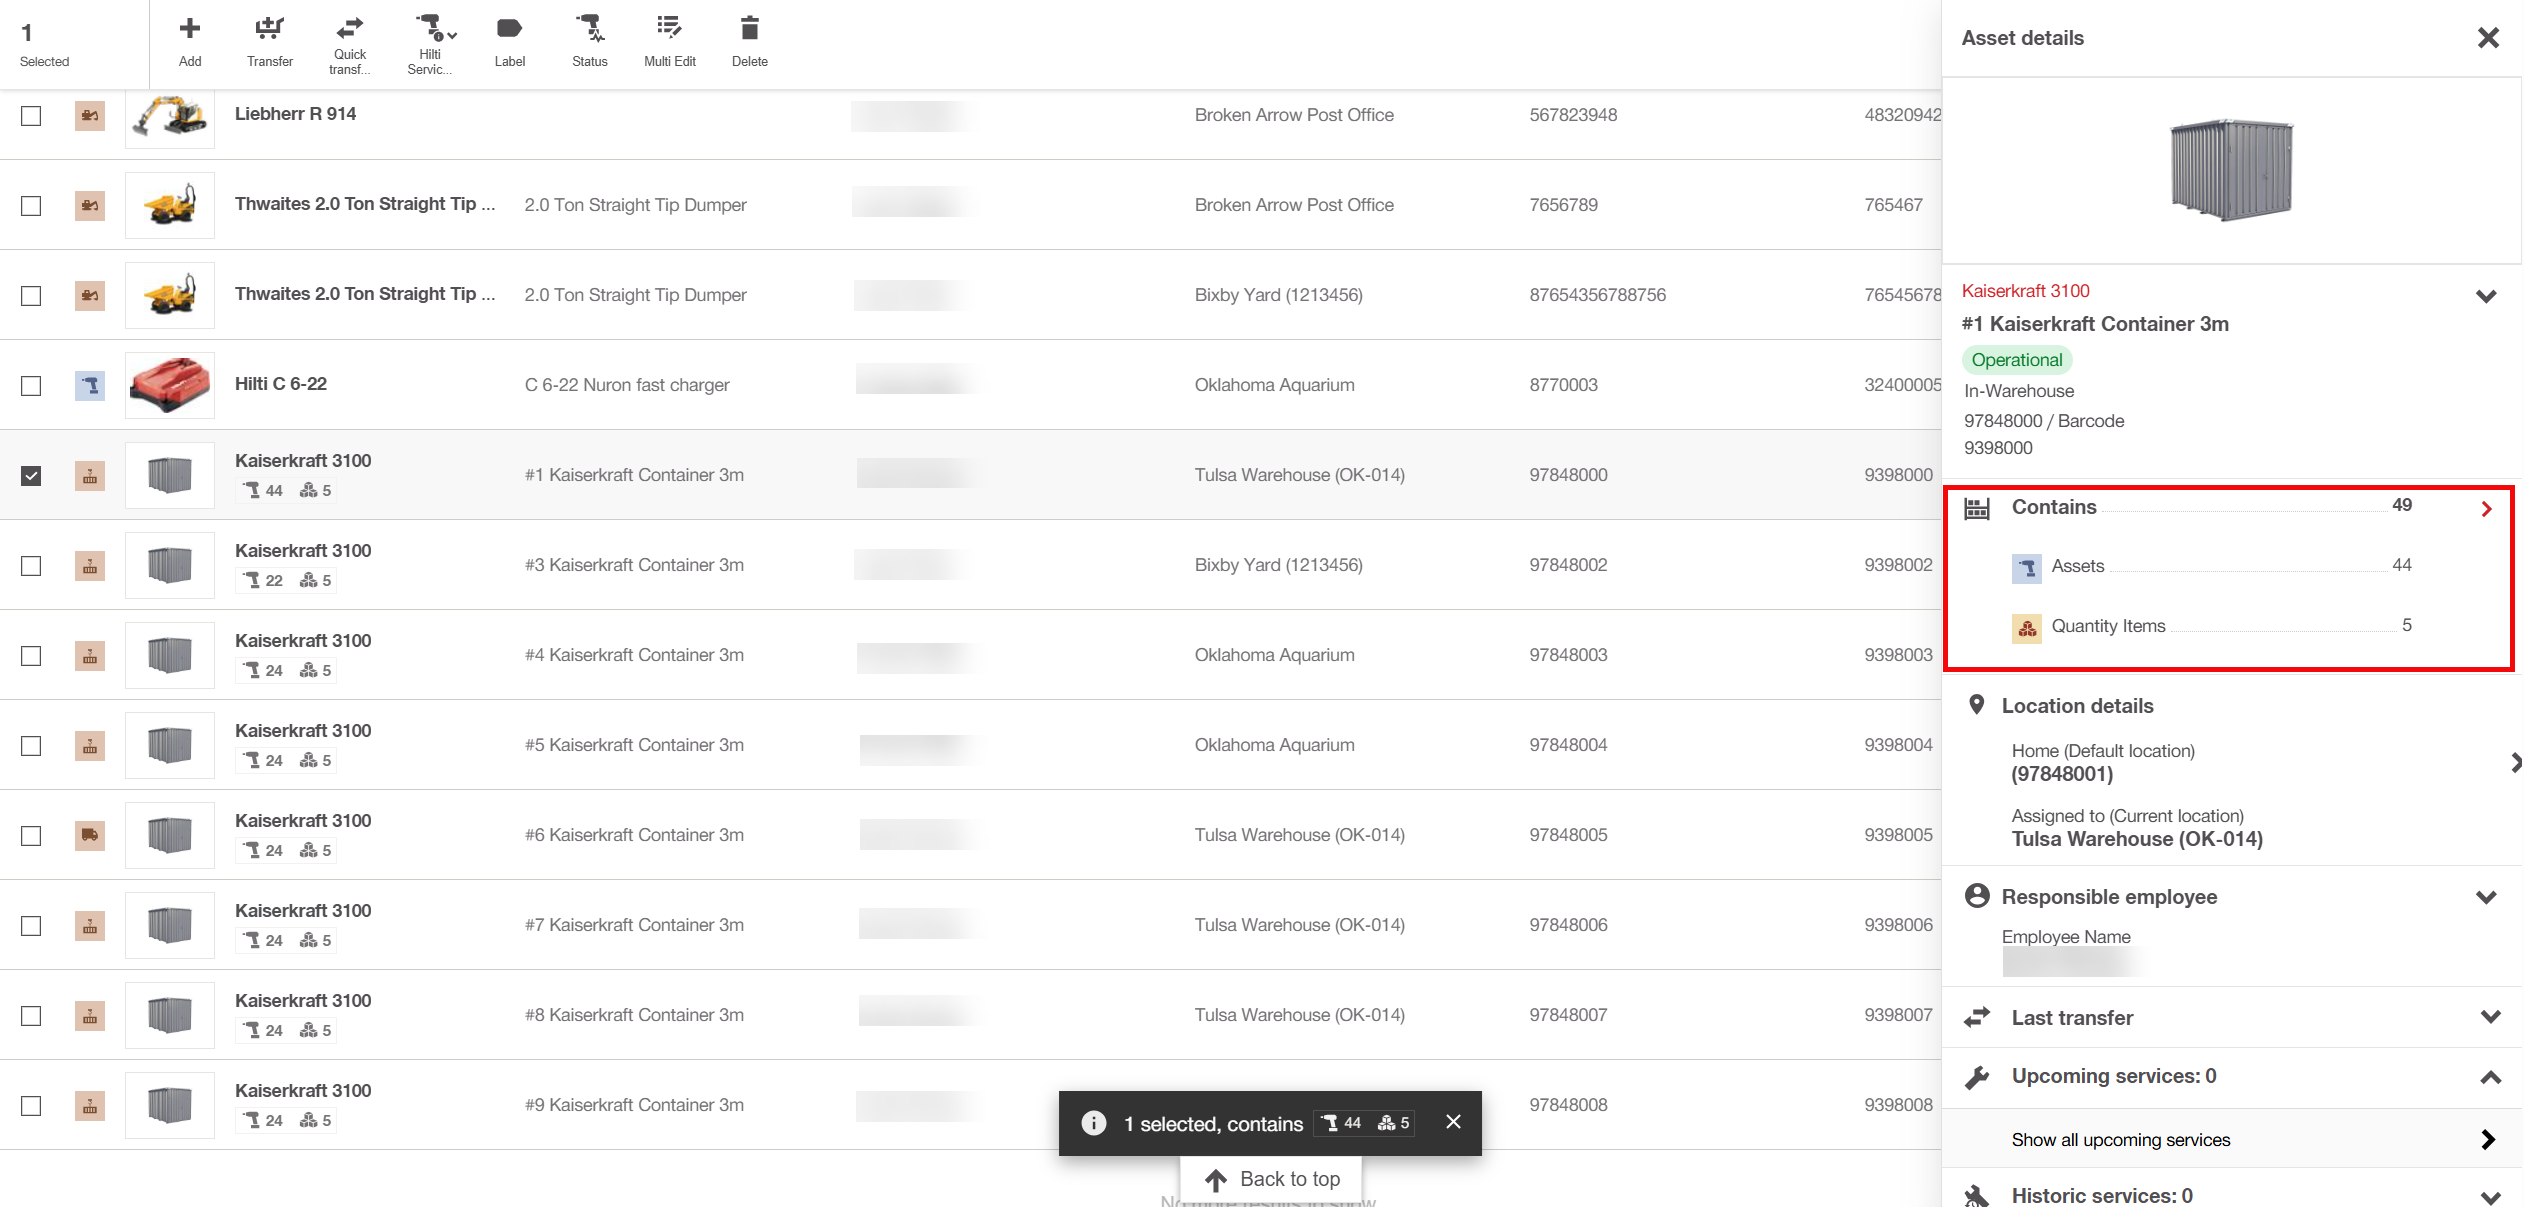
Task: Select the Liebherr R 914 checkbox
Action: coord(31,116)
